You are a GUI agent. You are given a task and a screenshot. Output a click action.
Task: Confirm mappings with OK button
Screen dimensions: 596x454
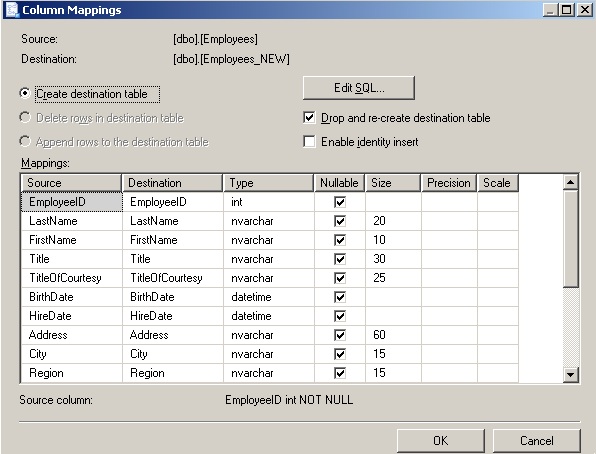[441, 441]
